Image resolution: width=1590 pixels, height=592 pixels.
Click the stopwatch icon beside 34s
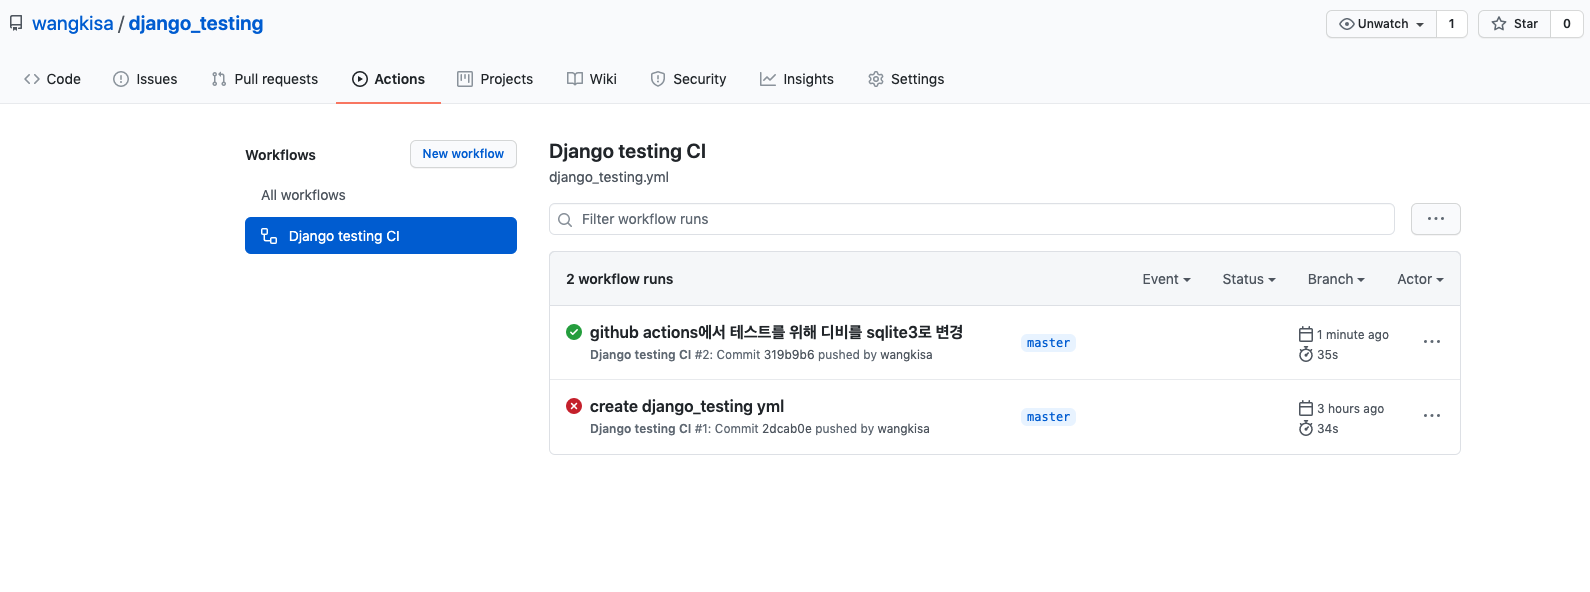[1306, 428]
